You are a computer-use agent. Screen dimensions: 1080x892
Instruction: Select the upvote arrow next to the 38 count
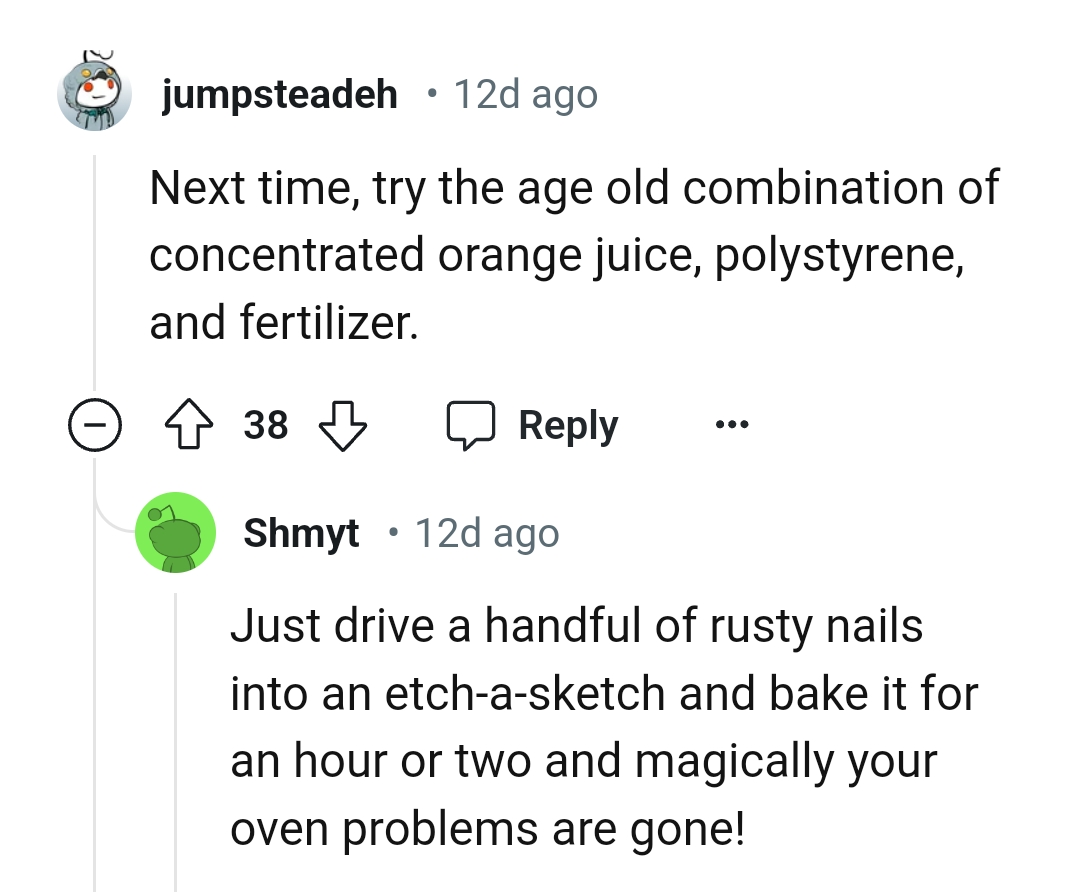189,424
